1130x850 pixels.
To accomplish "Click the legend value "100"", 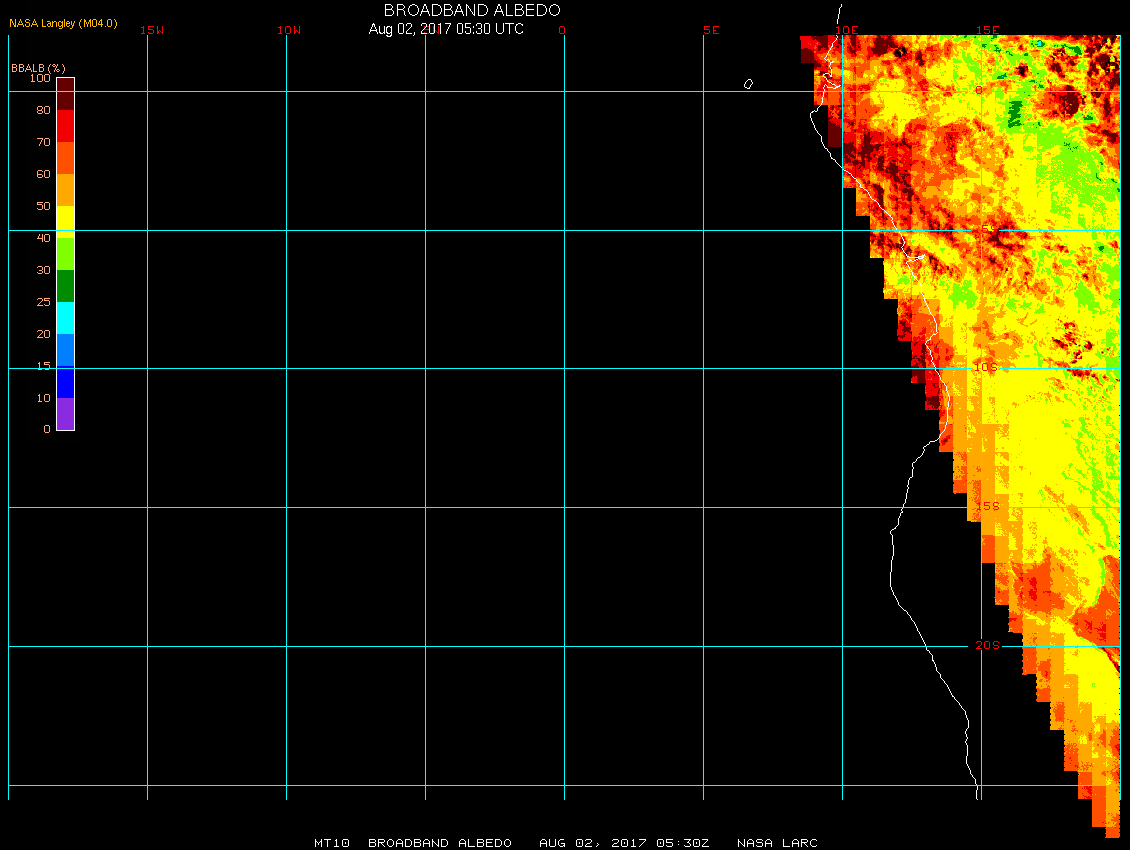I will (x=40, y=78).
